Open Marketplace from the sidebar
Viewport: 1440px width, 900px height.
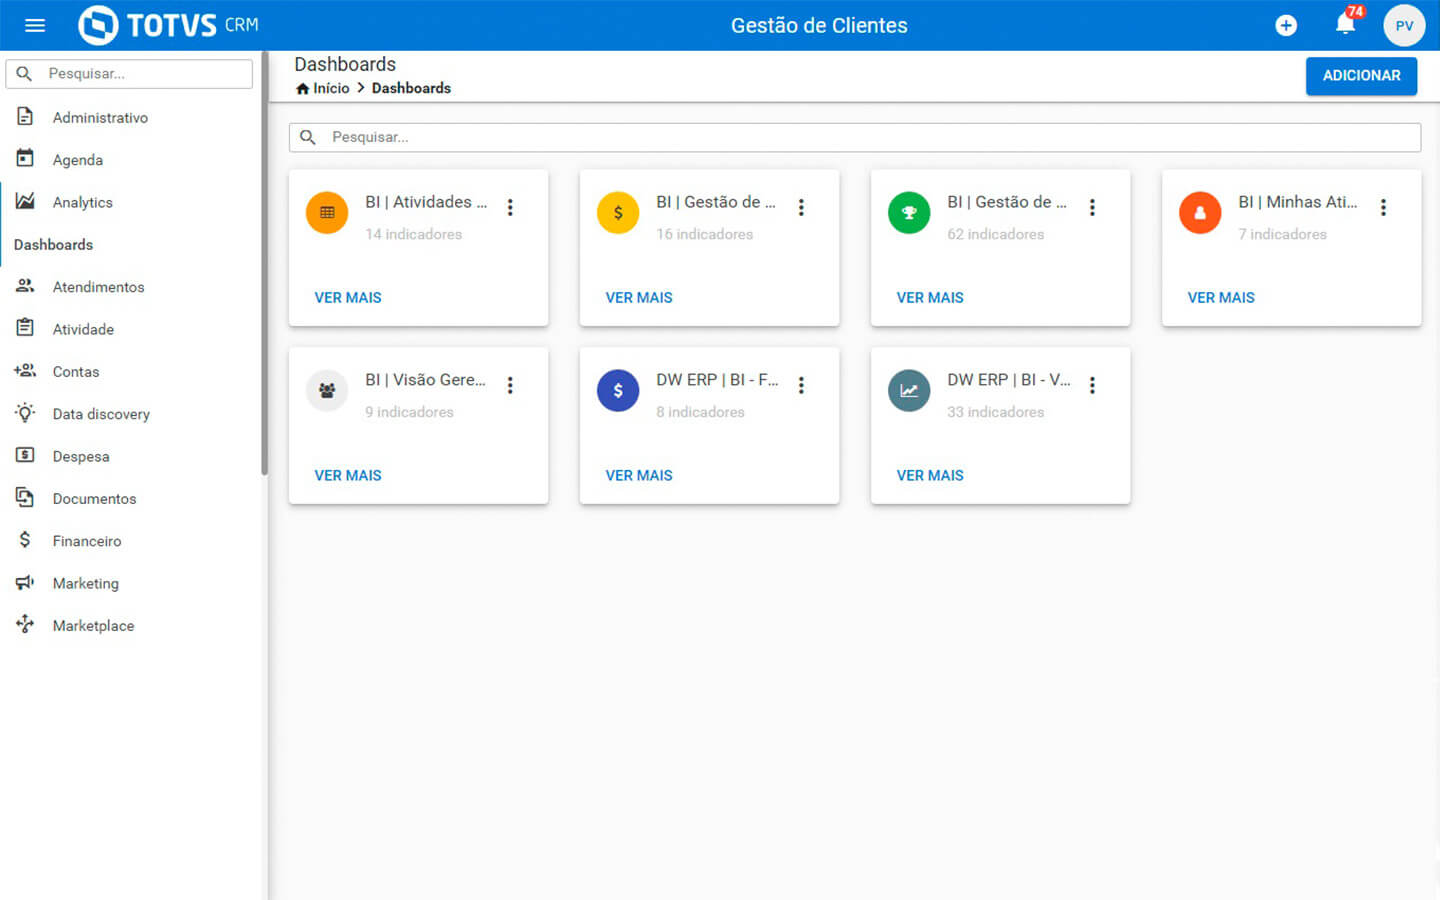[x=93, y=626]
